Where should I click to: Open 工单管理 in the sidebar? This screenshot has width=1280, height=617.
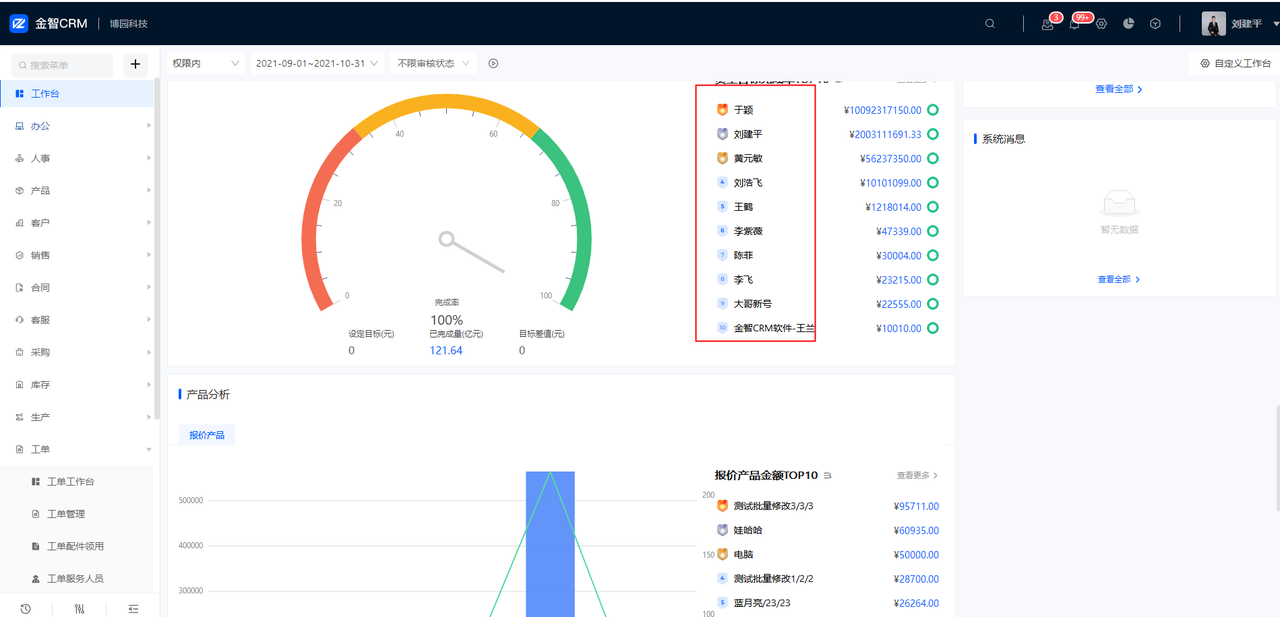[66, 514]
